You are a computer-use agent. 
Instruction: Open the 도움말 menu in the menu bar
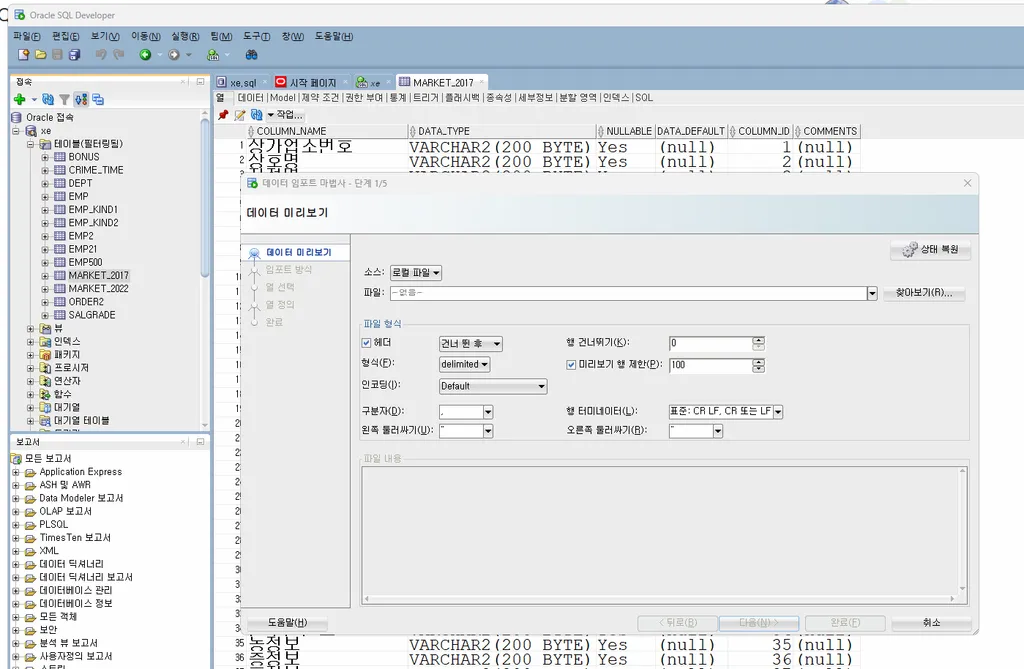pyautogui.click(x=334, y=37)
